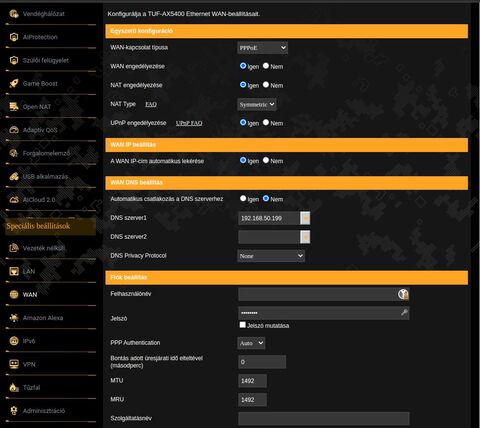Click the USB alkalmazás icon
Image resolution: width=480 pixels, height=428 pixels.
pos(14,176)
